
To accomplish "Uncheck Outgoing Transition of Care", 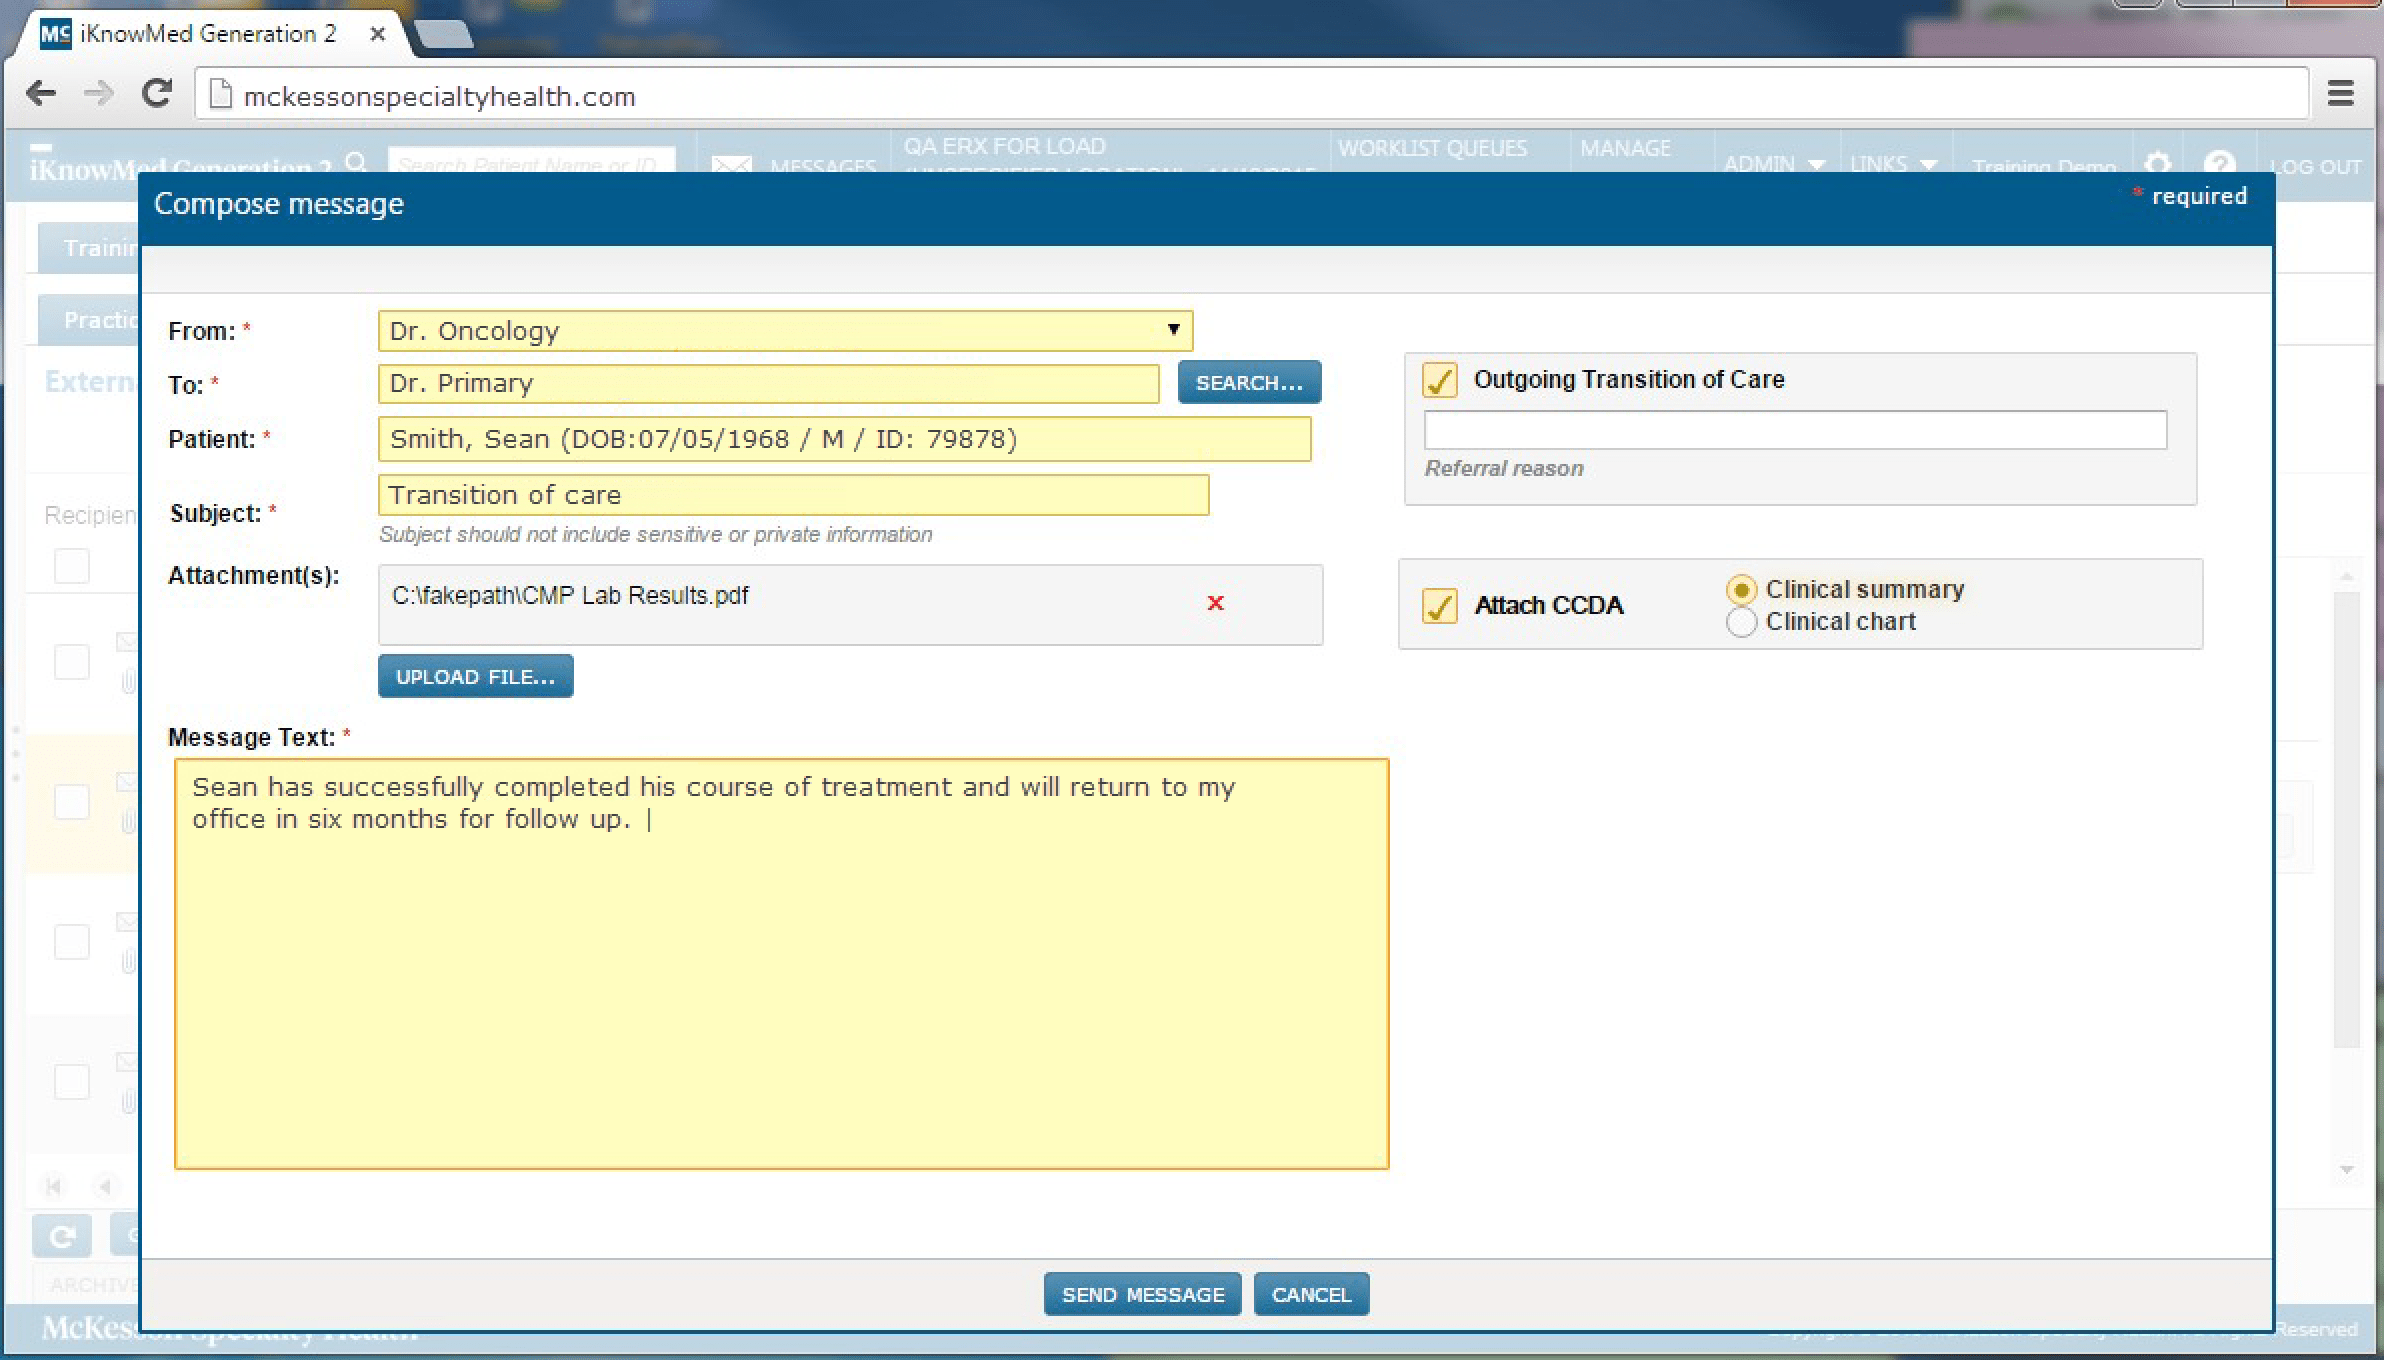I will pyautogui.click(x=1440, y=379).
